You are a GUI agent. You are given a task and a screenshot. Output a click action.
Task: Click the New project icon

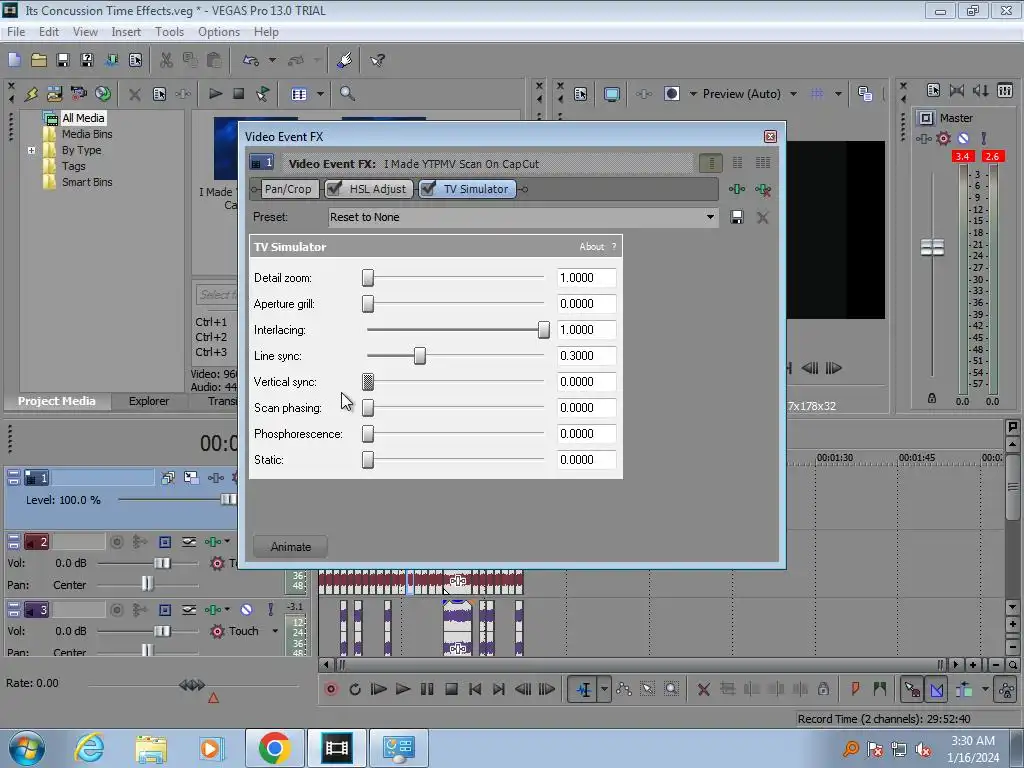(x=14, y=60)
